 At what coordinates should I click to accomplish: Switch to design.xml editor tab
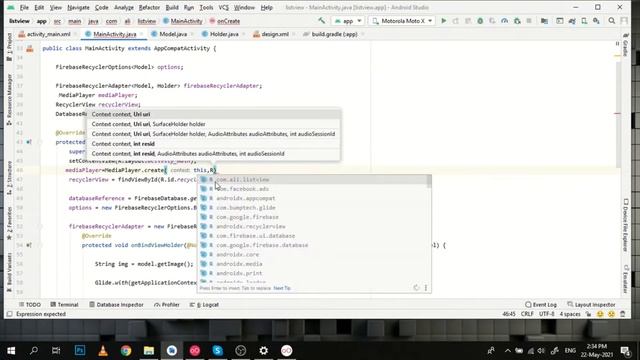(x=274, y=34)
